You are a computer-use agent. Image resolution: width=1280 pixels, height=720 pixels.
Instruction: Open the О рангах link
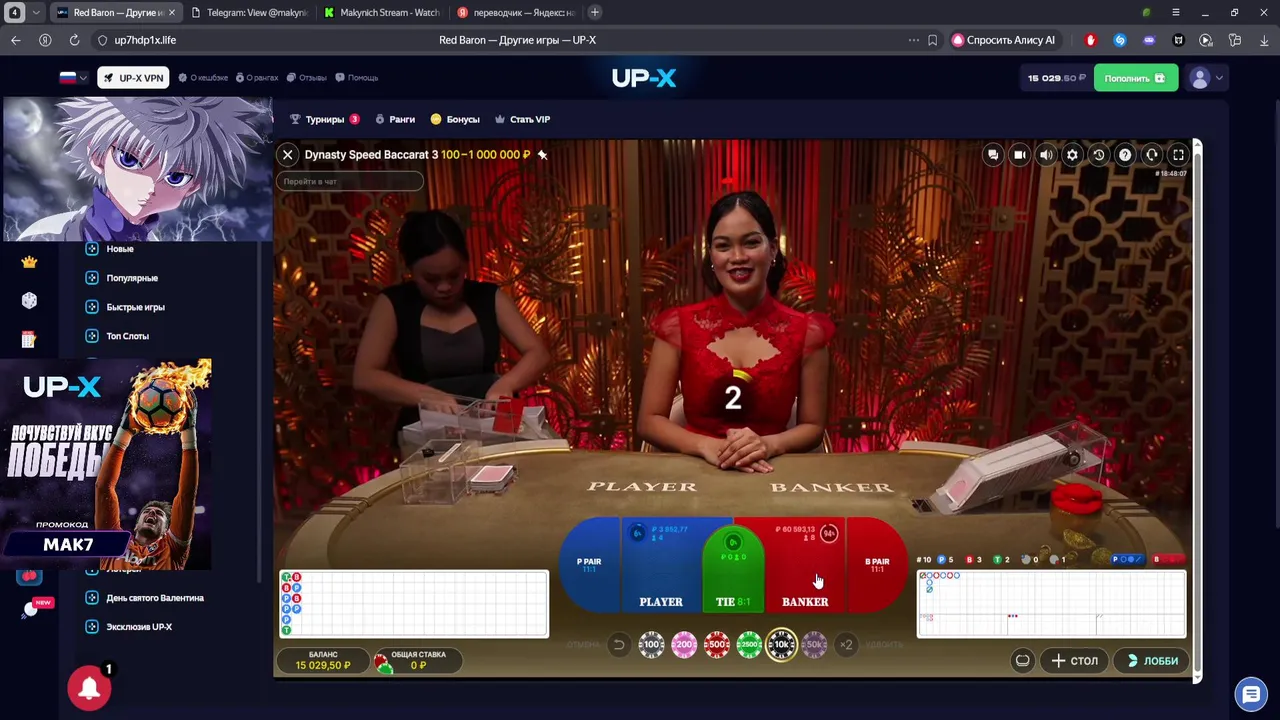(x=257, y=78)
